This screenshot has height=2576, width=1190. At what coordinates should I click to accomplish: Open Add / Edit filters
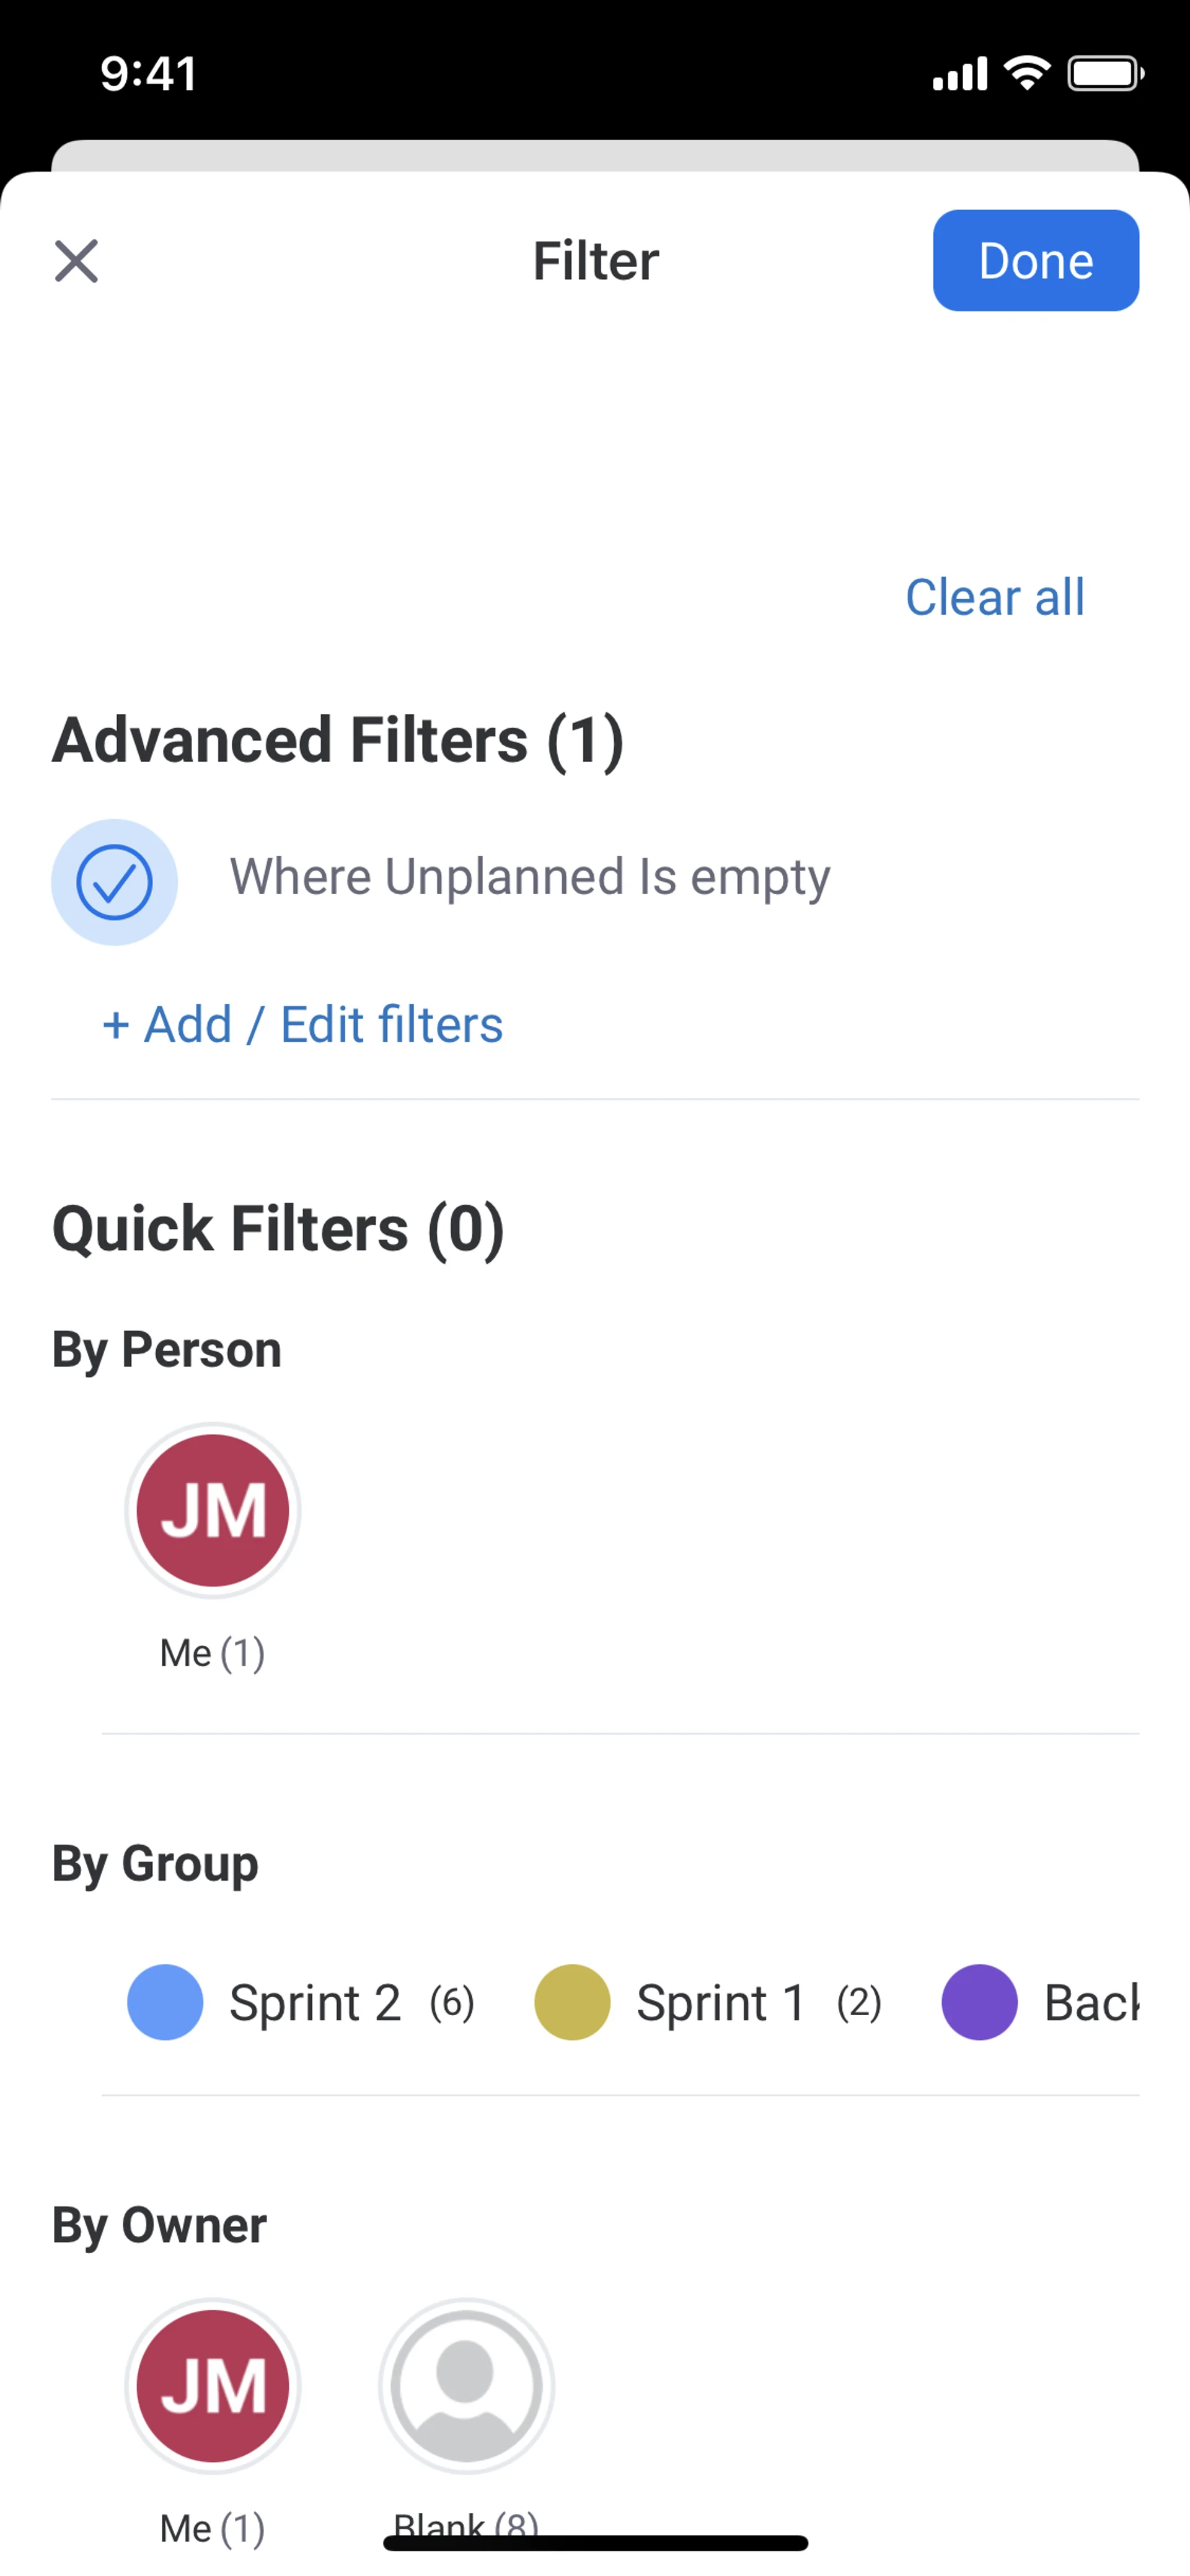[303, 1024]
